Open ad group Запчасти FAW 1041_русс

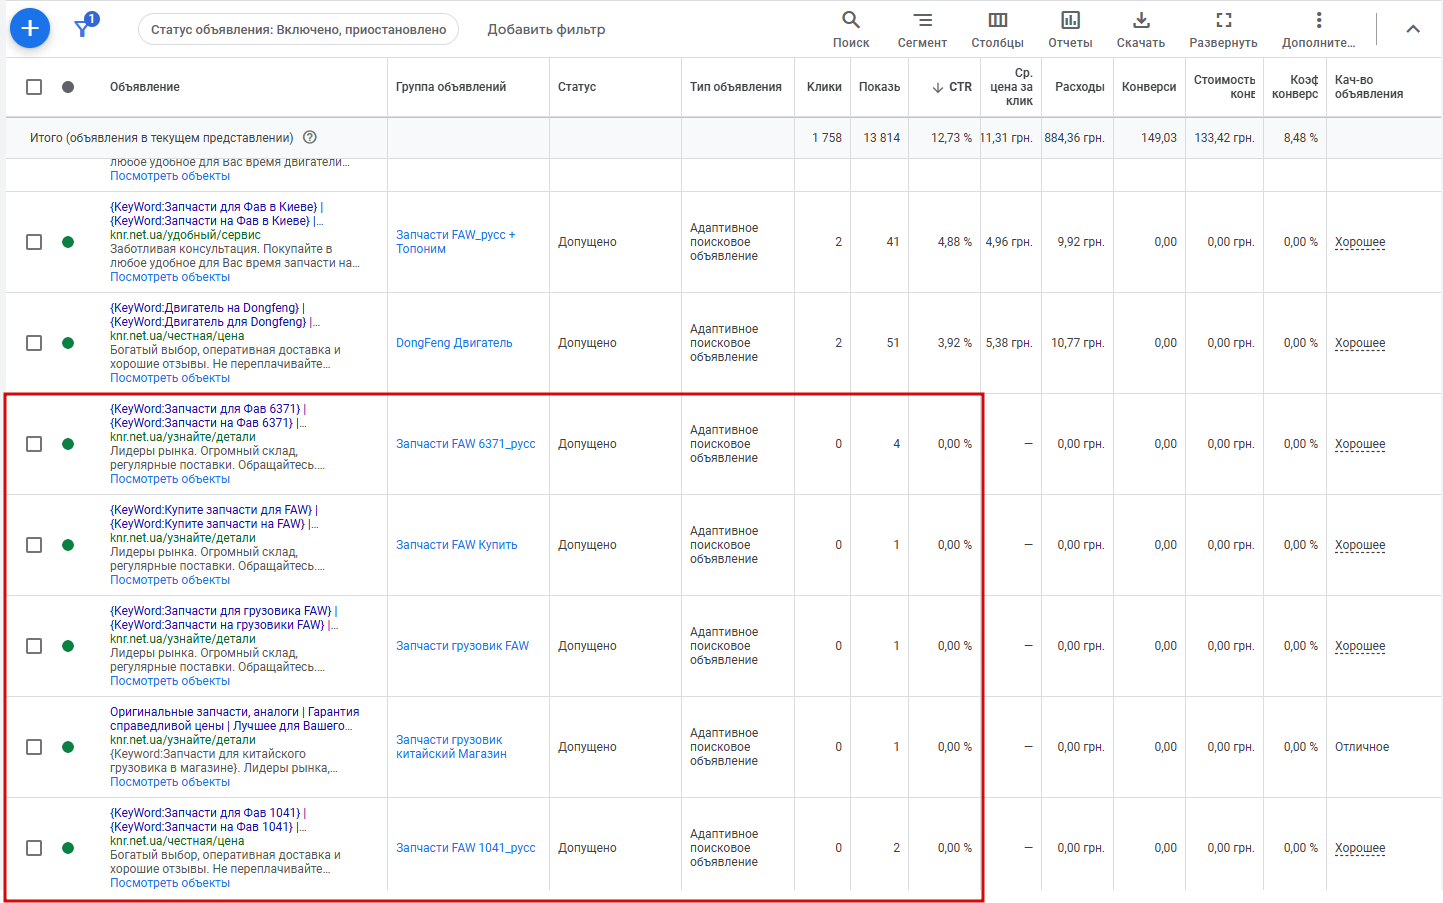[x=466, y=848]
